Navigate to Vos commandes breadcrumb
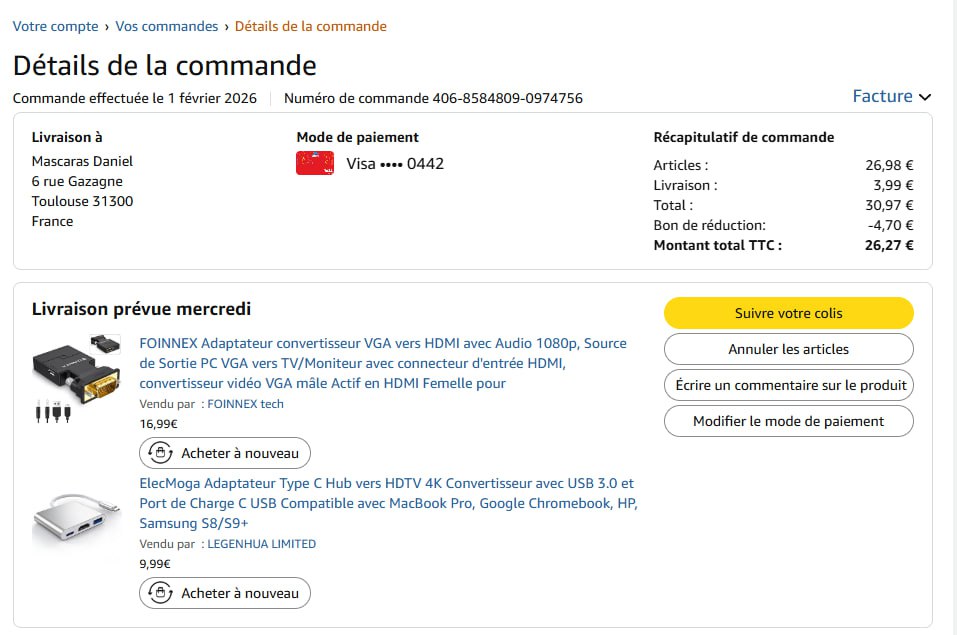Viewport: 957px width, 635px height. 167,26
